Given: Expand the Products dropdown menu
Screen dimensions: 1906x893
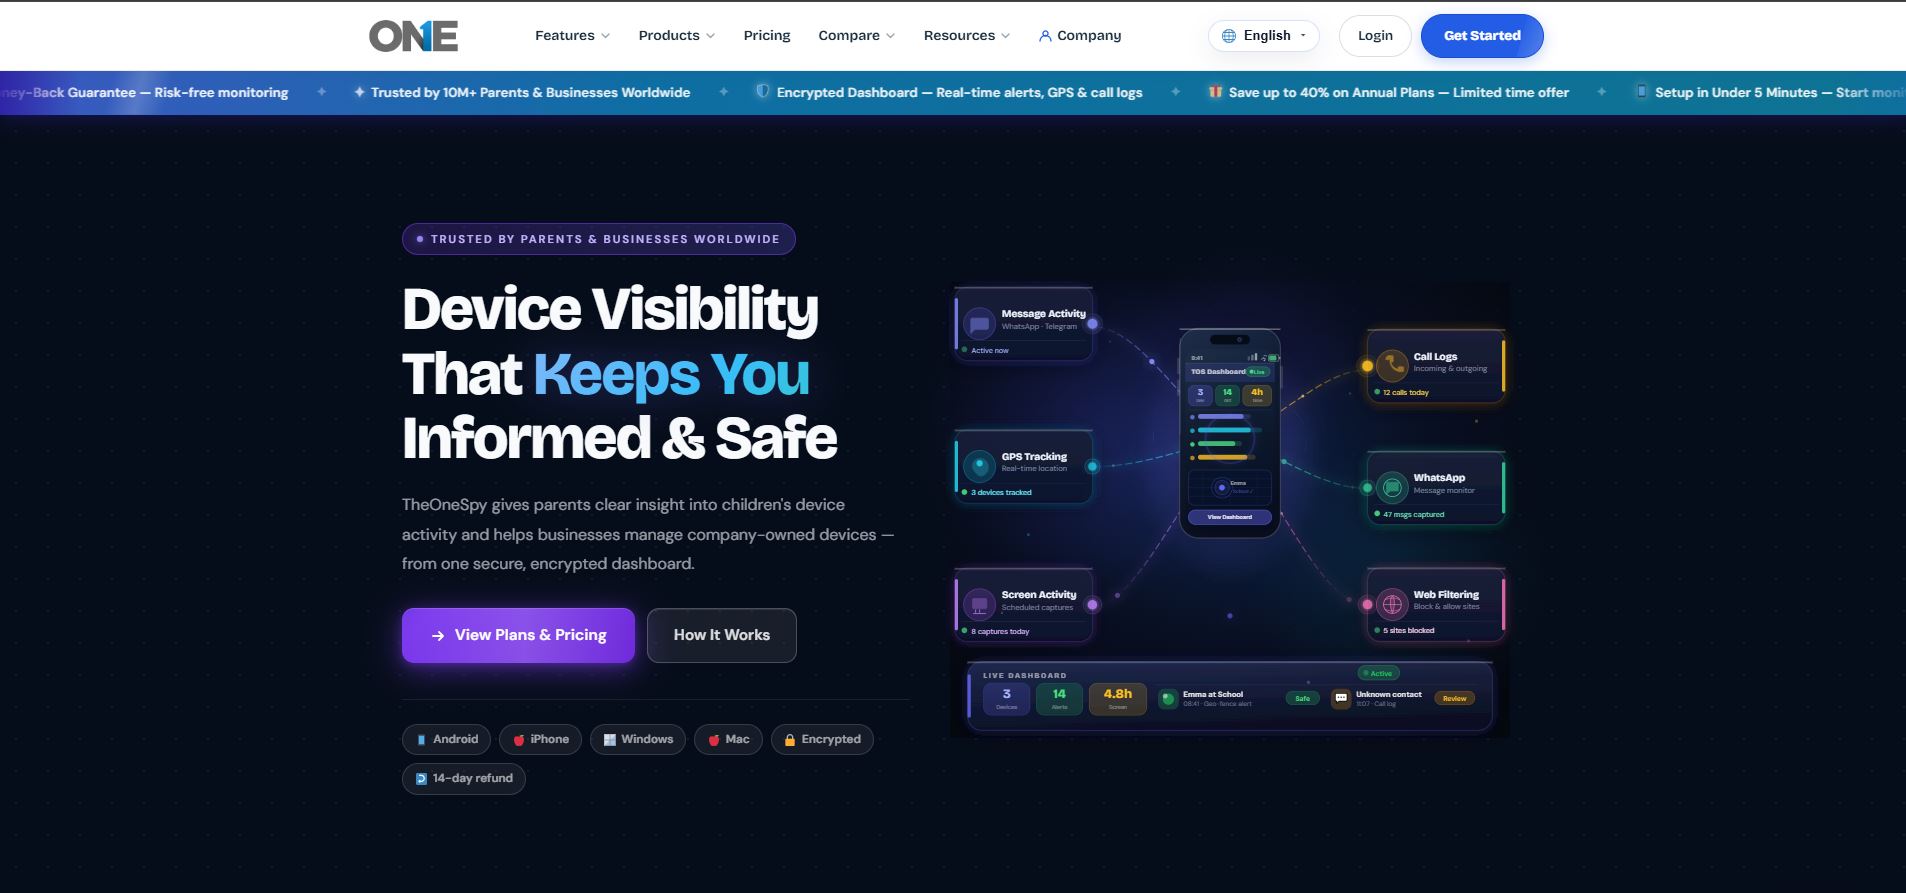Looking at the screenshot, I should [x=676, y=36].
